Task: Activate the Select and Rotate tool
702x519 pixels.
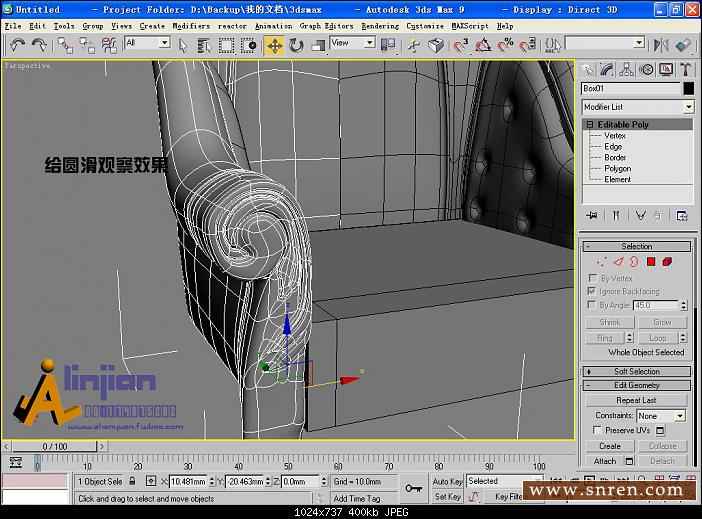Action: [296, 44]
